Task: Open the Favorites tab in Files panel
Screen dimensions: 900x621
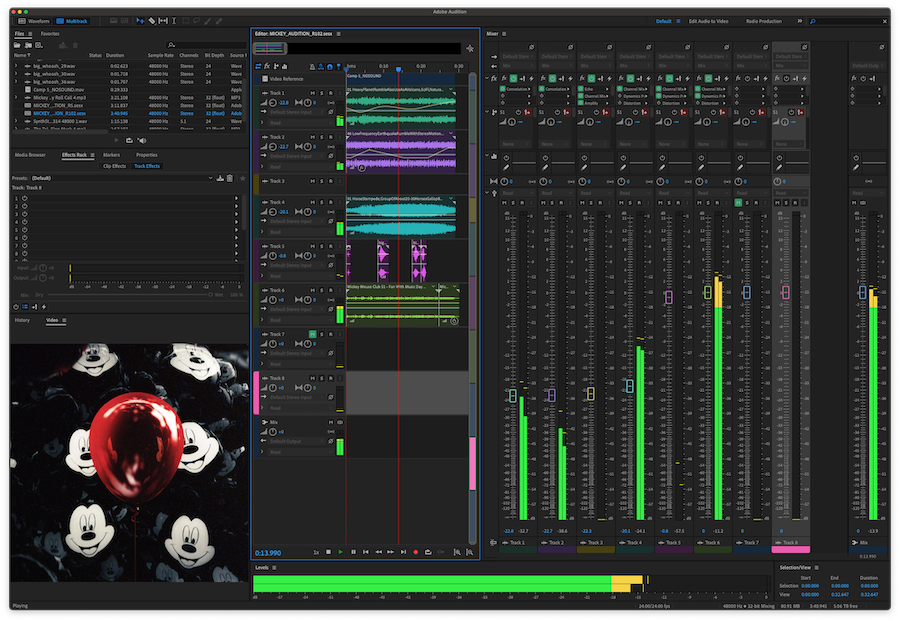Action: point(50,34)
